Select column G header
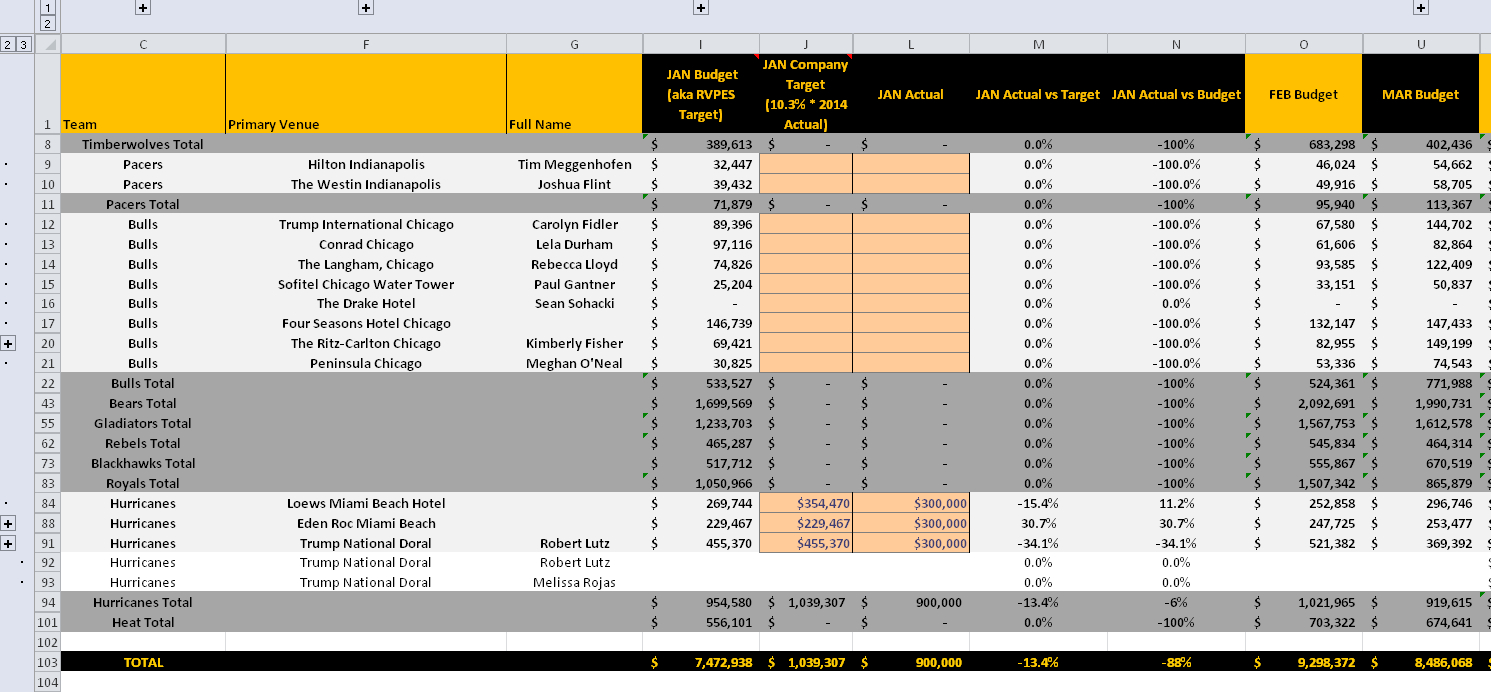The image size is (1491, 692). pos(574,44)
